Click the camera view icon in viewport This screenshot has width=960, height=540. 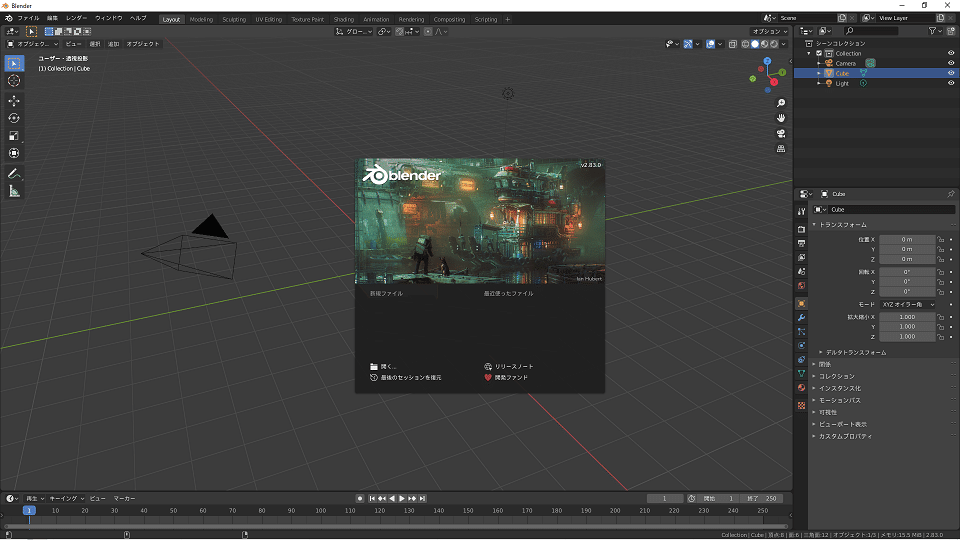pos(781,133)
